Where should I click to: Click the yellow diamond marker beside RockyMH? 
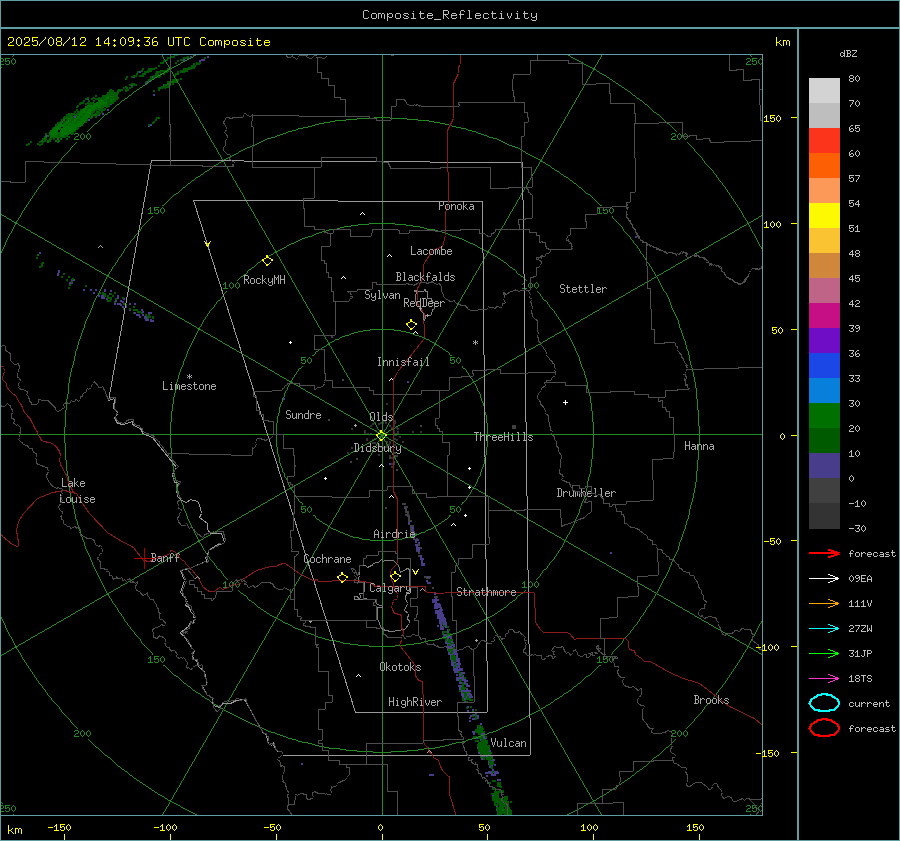point(267,261)
